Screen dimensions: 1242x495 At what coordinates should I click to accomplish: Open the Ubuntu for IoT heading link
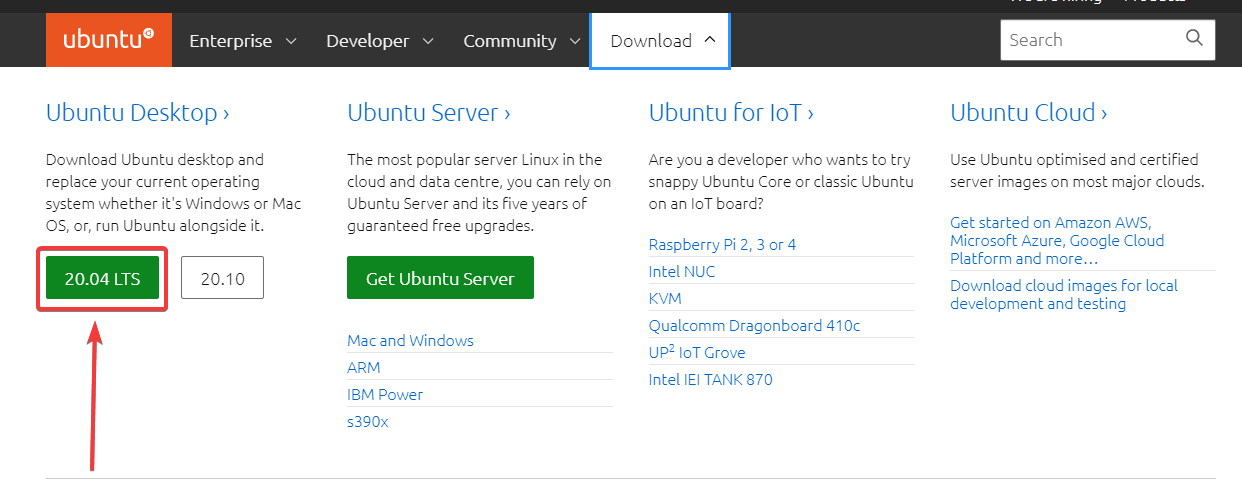pos(731,113)
